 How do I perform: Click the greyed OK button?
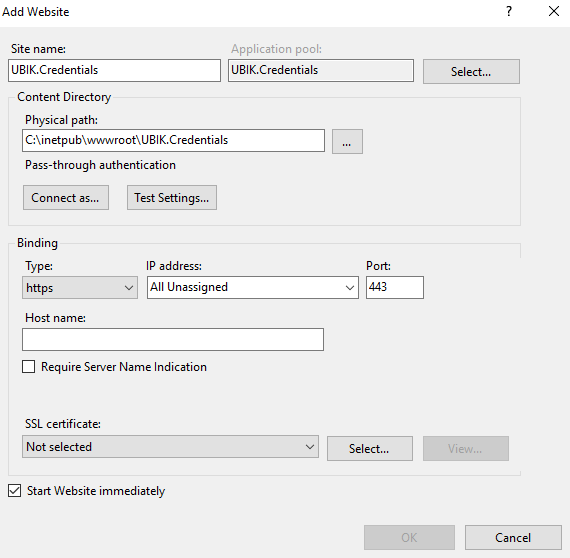click(409, 537)
